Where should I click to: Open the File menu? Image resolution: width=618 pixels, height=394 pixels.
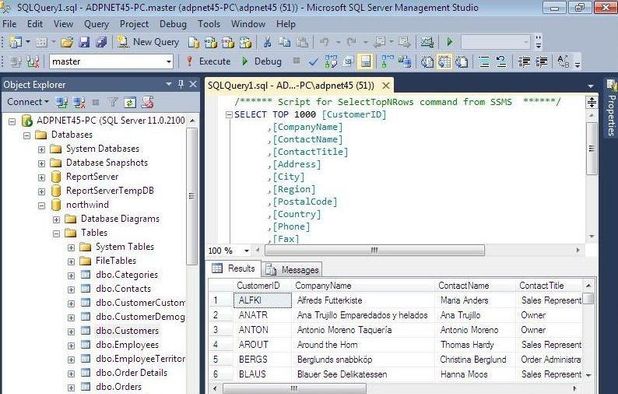tap(9, 24)
